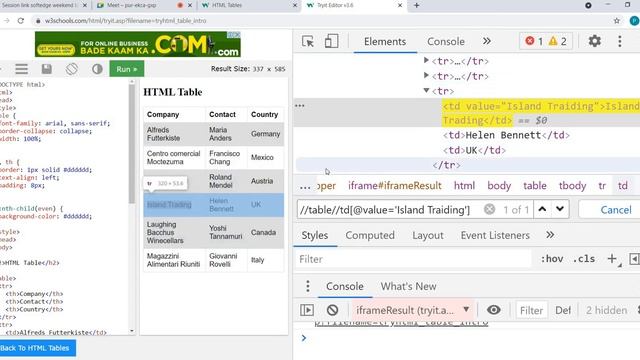640x360 pixels.
Task: Toggle the device toolbar icon
Action: pyautogui.click(x=331, y=41)
